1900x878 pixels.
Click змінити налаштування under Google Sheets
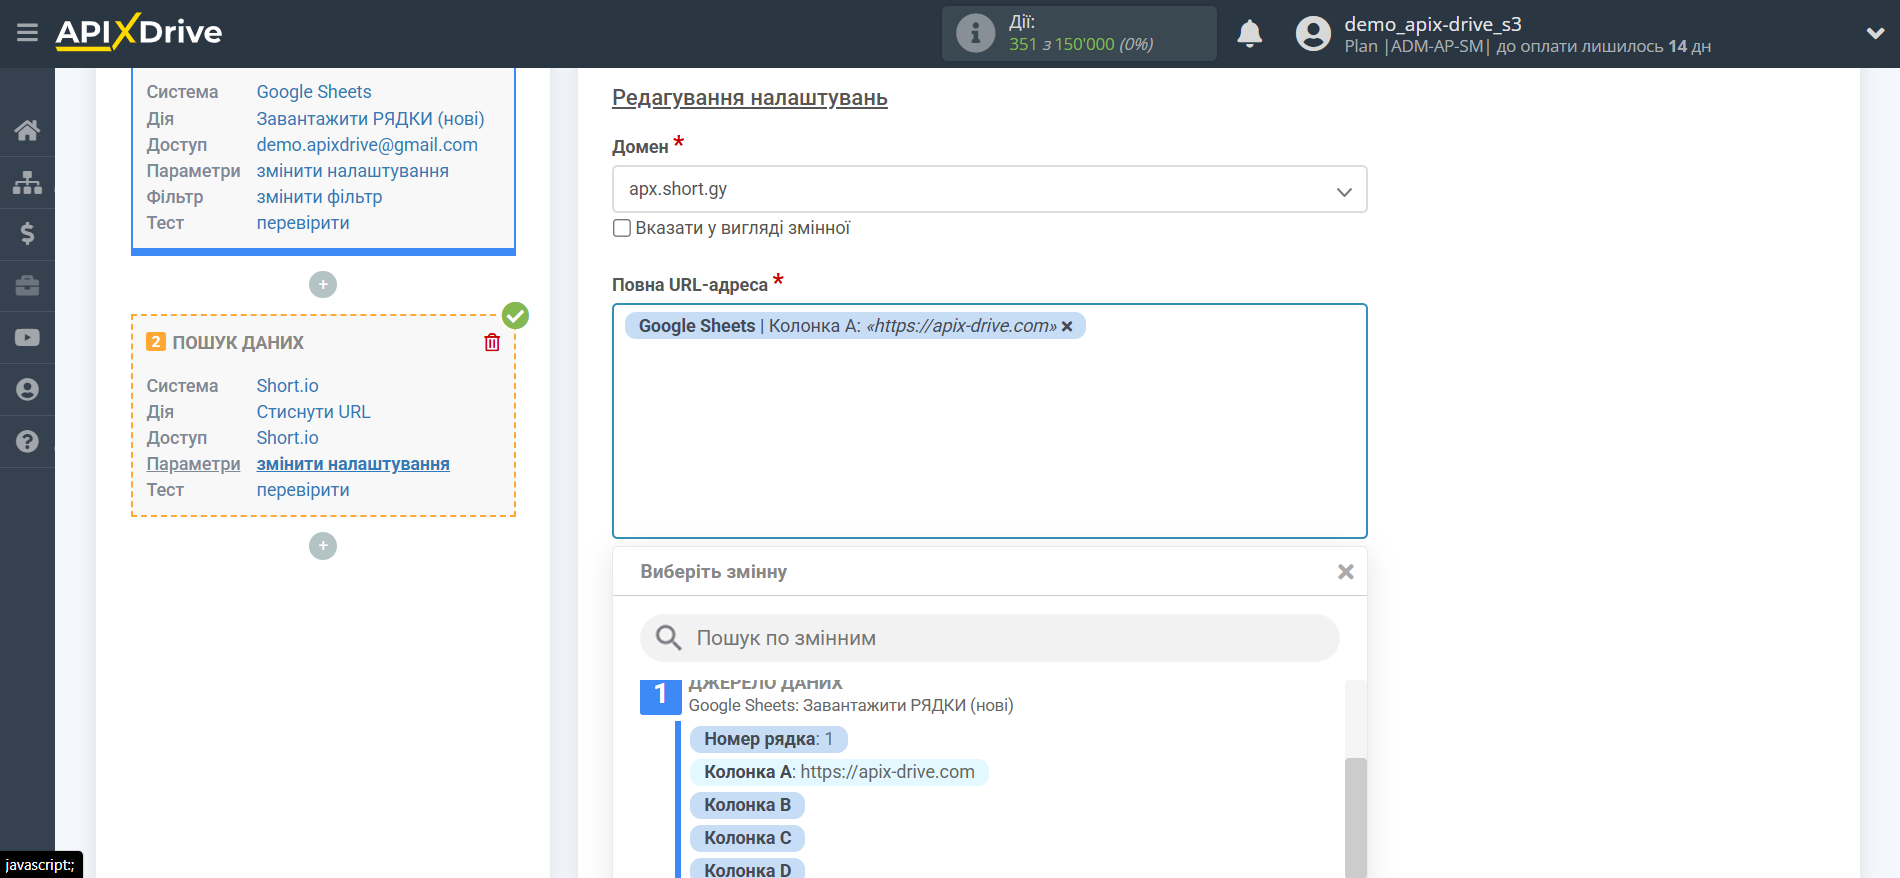(352, 171)
